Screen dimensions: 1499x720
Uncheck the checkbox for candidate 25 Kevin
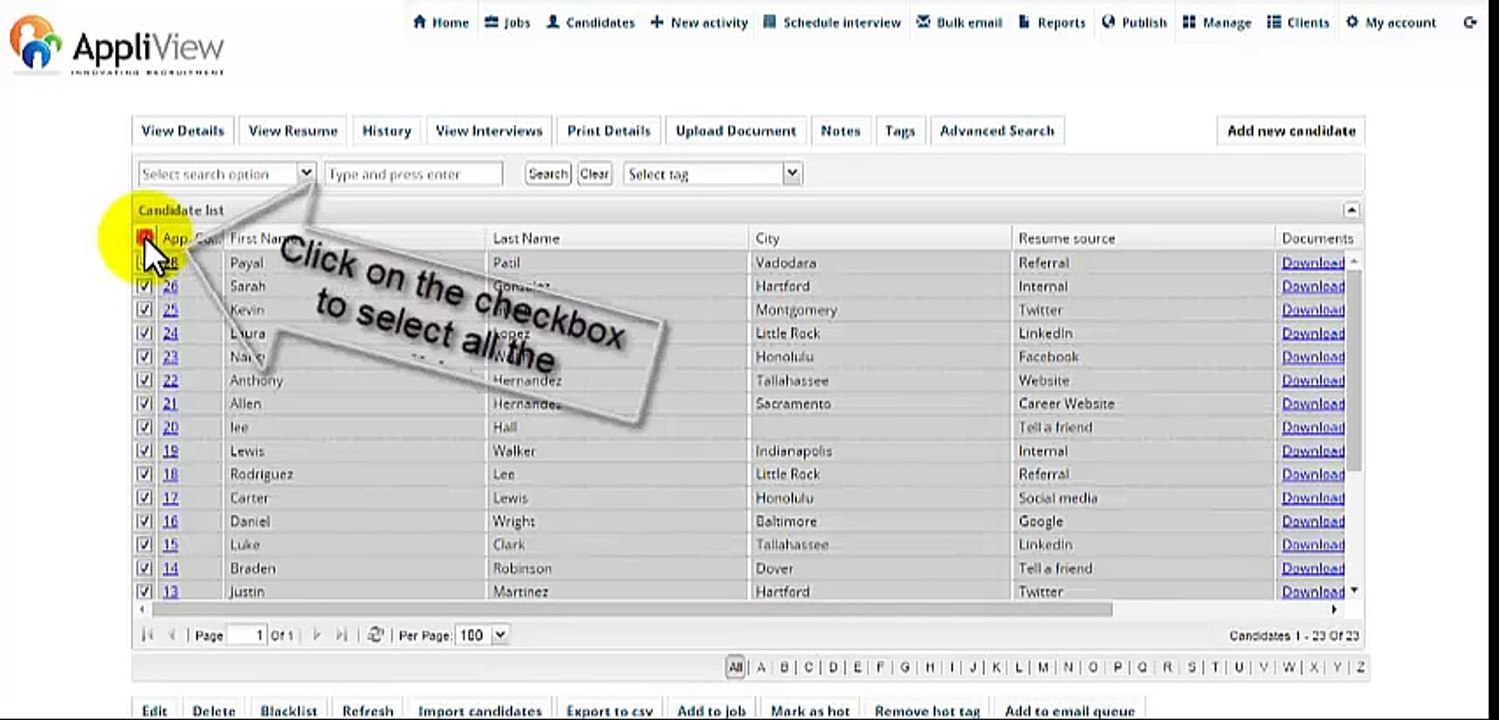pyautogui.click(x=144, y=309)
